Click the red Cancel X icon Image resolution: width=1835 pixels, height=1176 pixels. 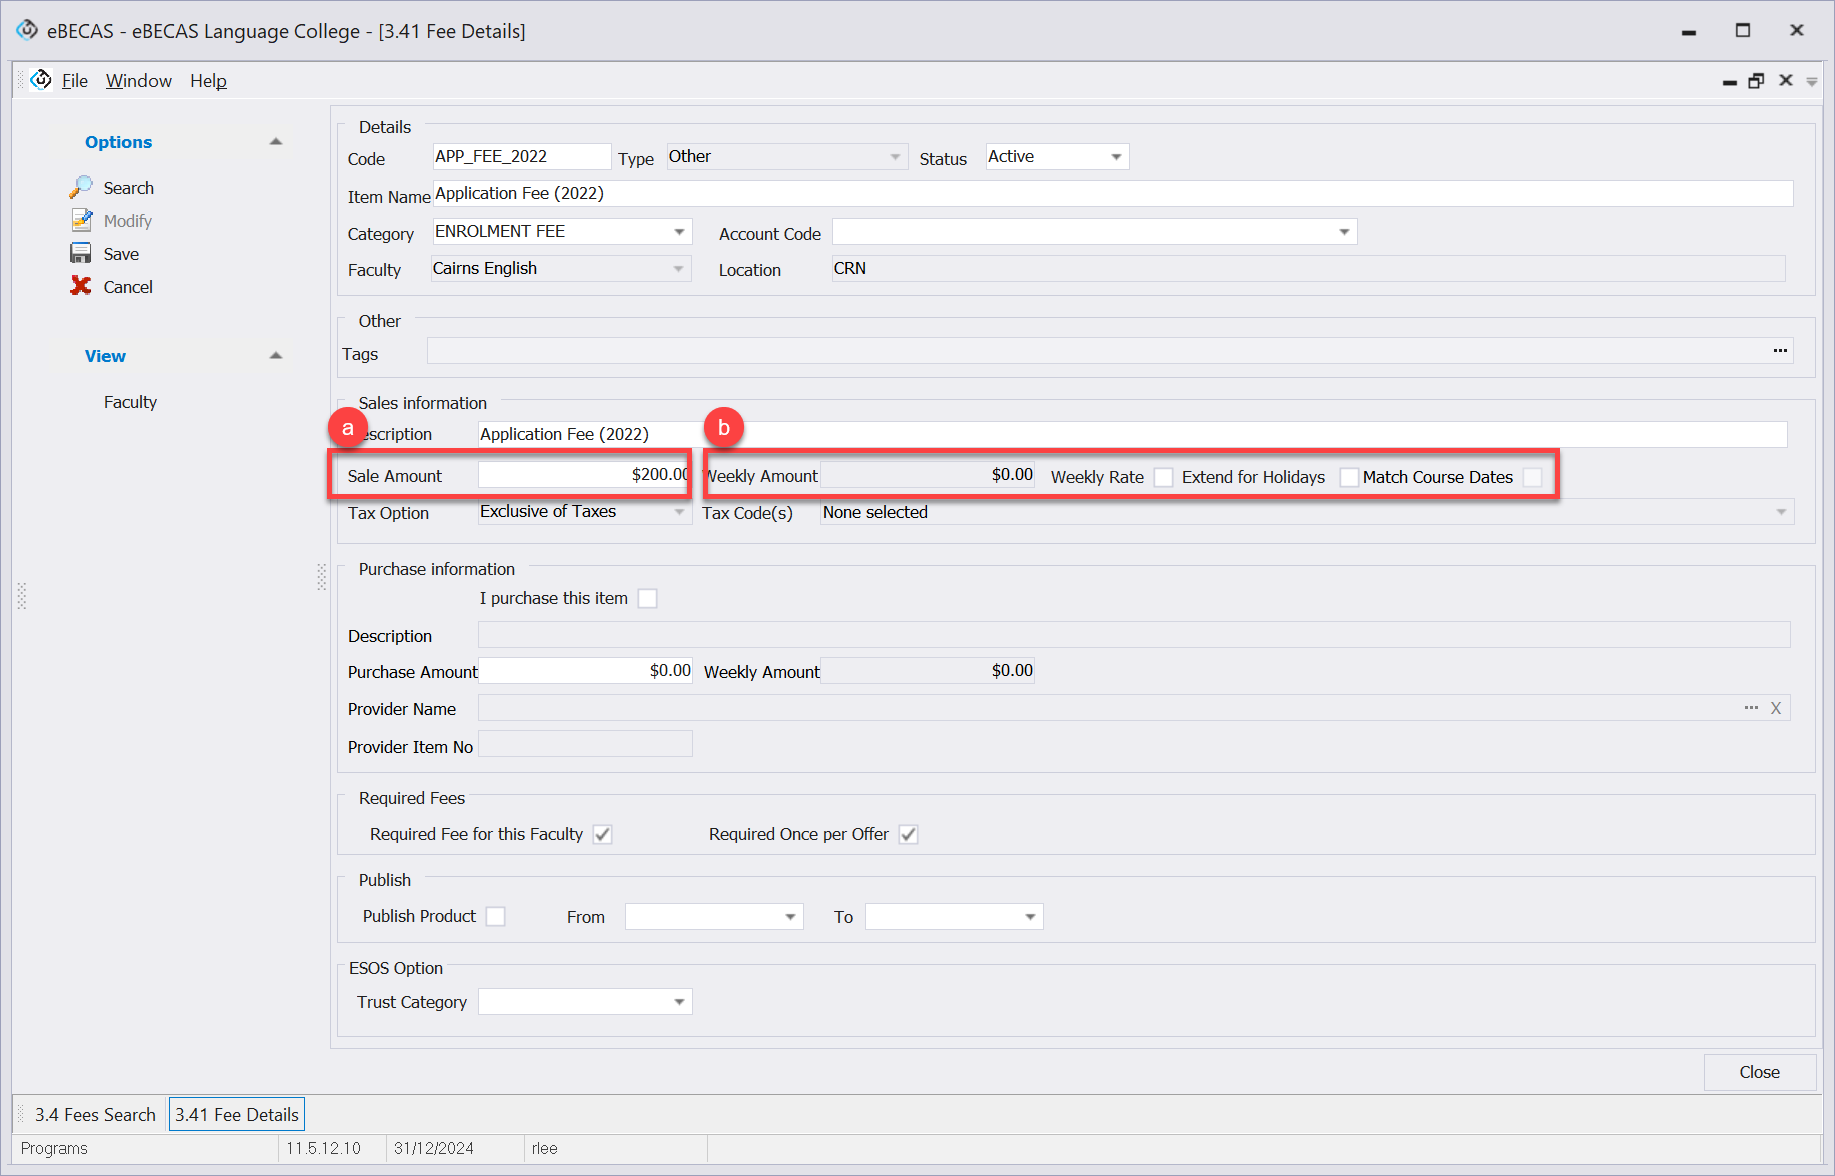click(81, 287)
